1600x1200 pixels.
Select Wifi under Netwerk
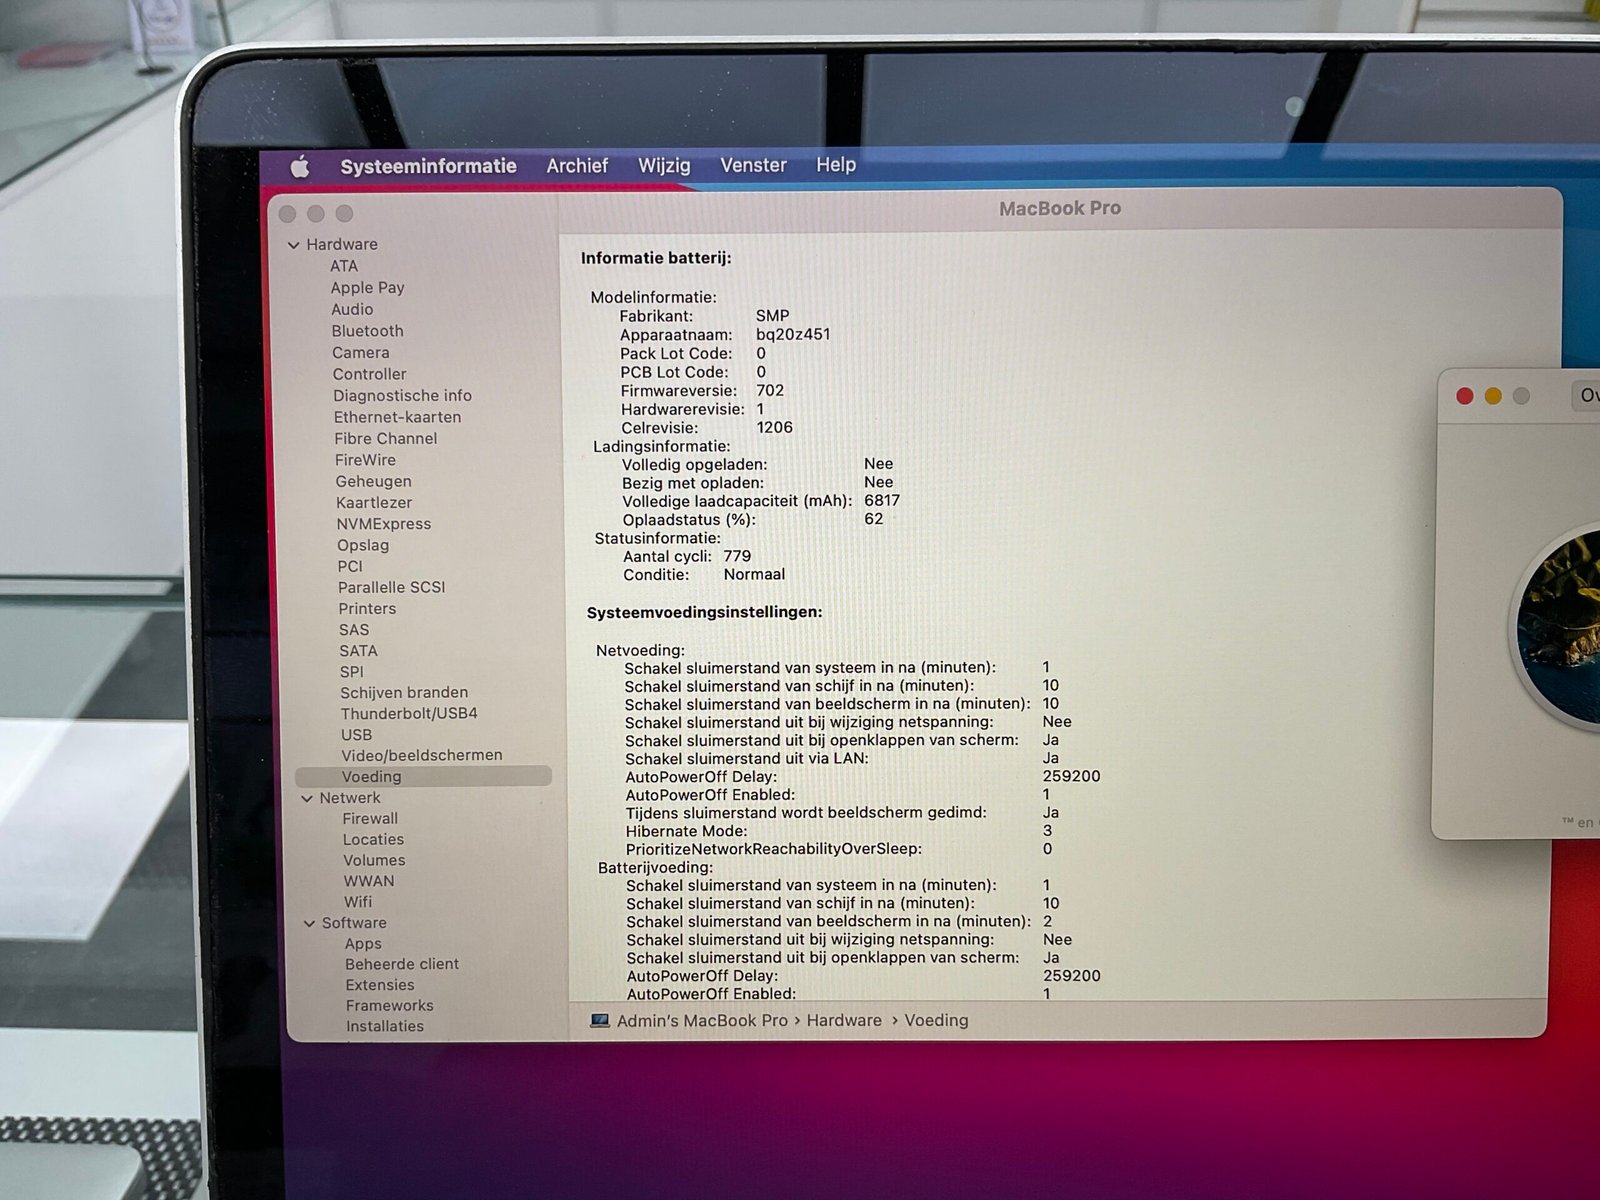(358, 902)
